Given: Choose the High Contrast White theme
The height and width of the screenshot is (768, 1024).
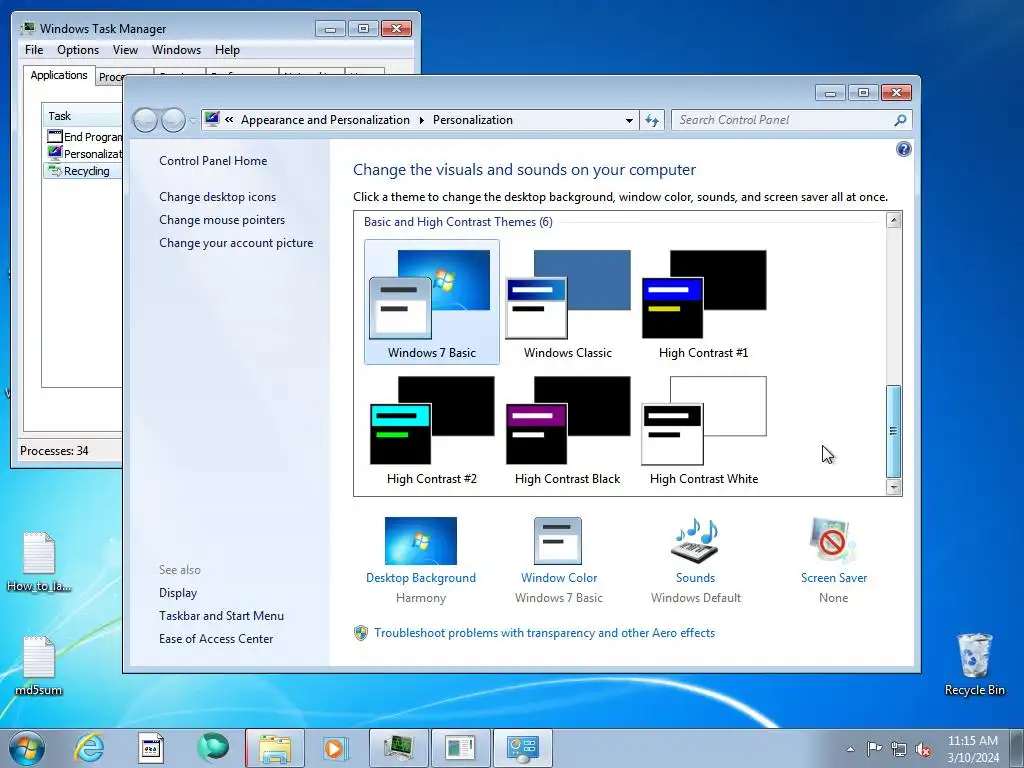Looking at the screenshot, I should [703, 430].
